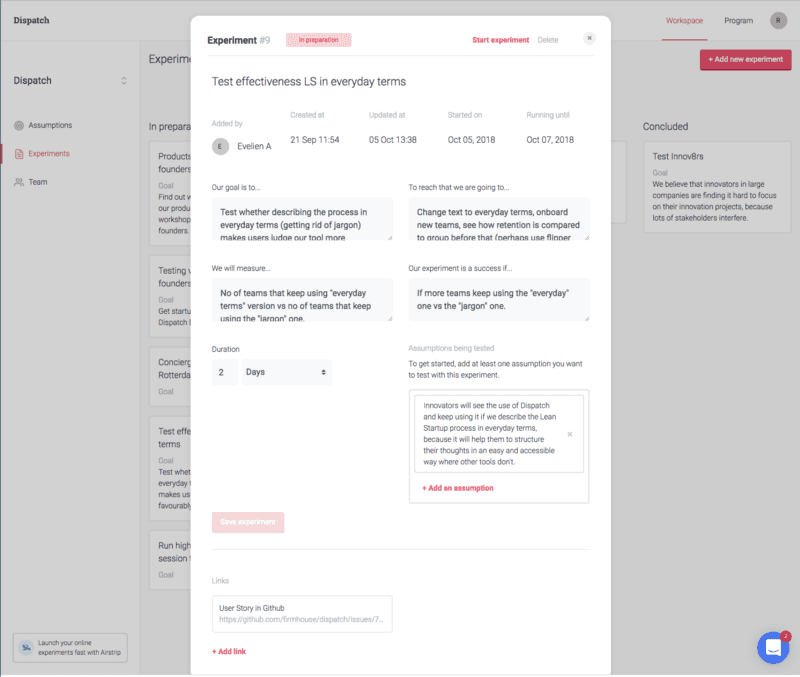This screenshot has height=677, width=800.
Task: Click the In preparation status badge
Action: click(318, 40)
